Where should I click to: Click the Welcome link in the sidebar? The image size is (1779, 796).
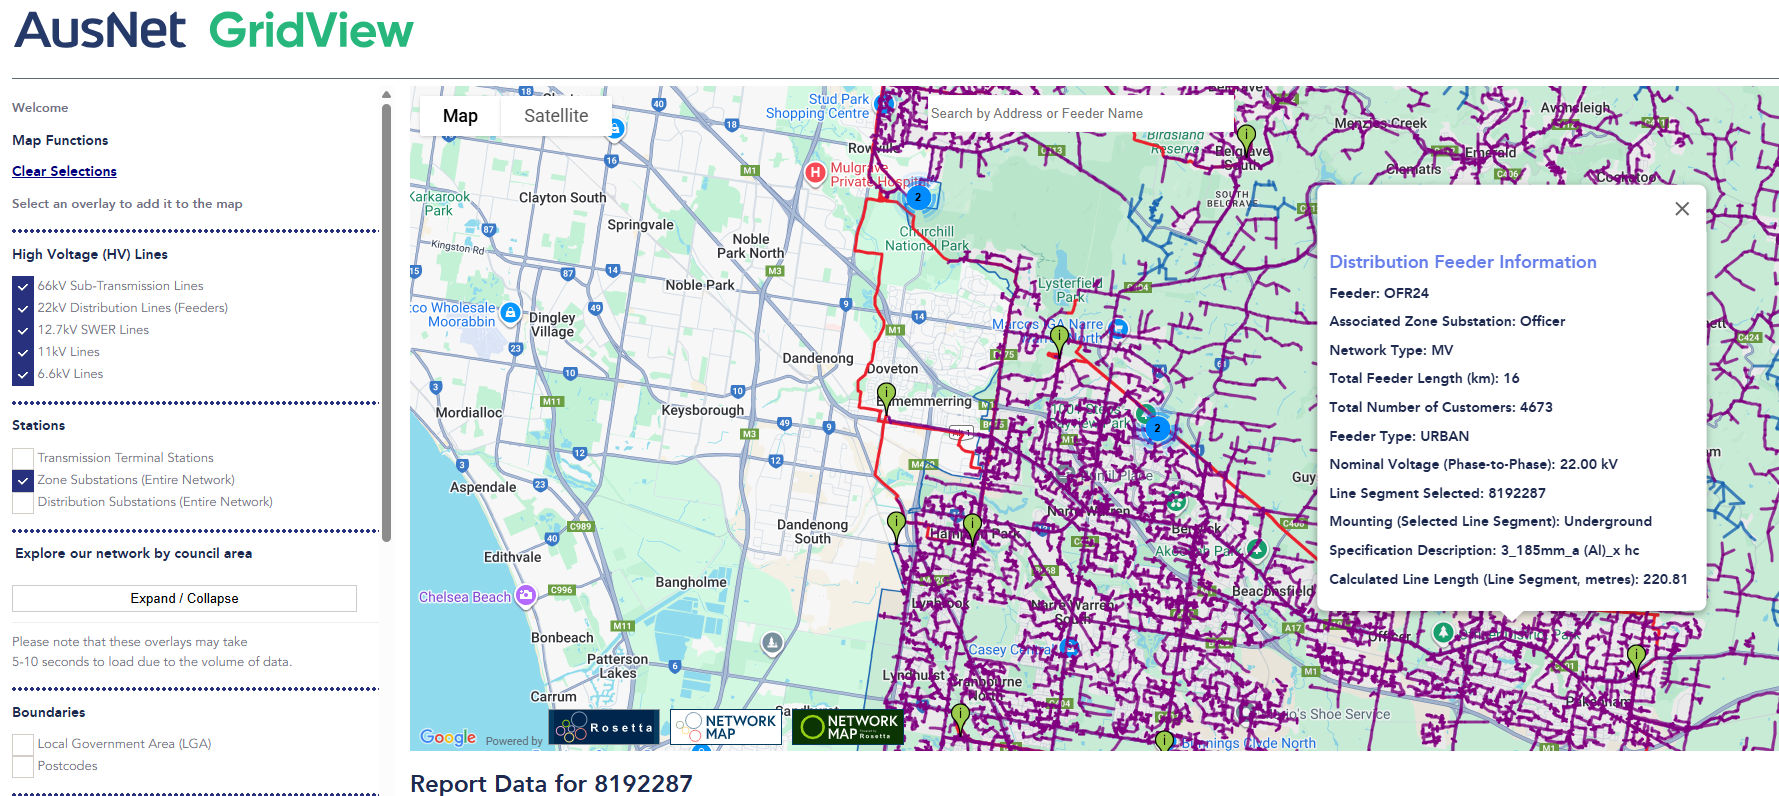pyautogui.click(x=40, y=108)
